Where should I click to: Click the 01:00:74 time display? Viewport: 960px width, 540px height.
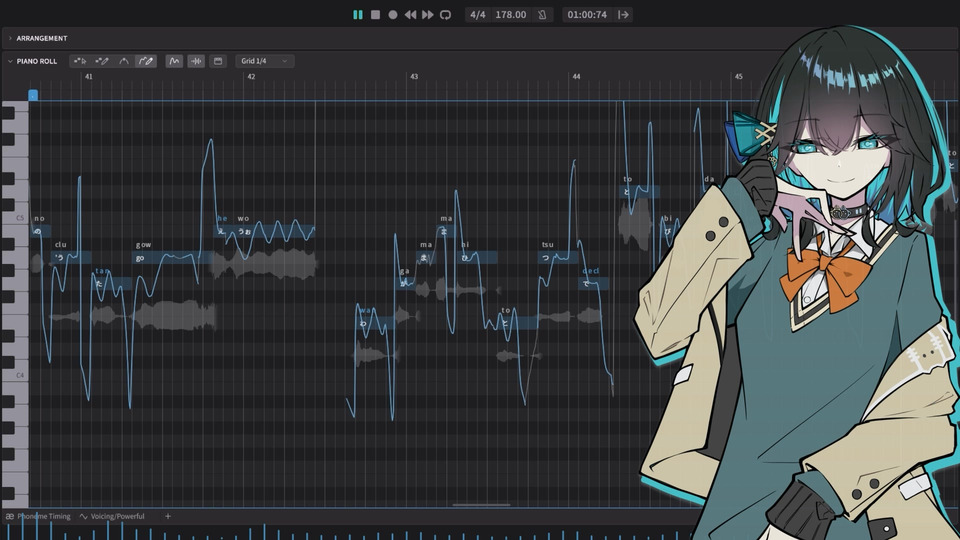(x=587, y=15)
